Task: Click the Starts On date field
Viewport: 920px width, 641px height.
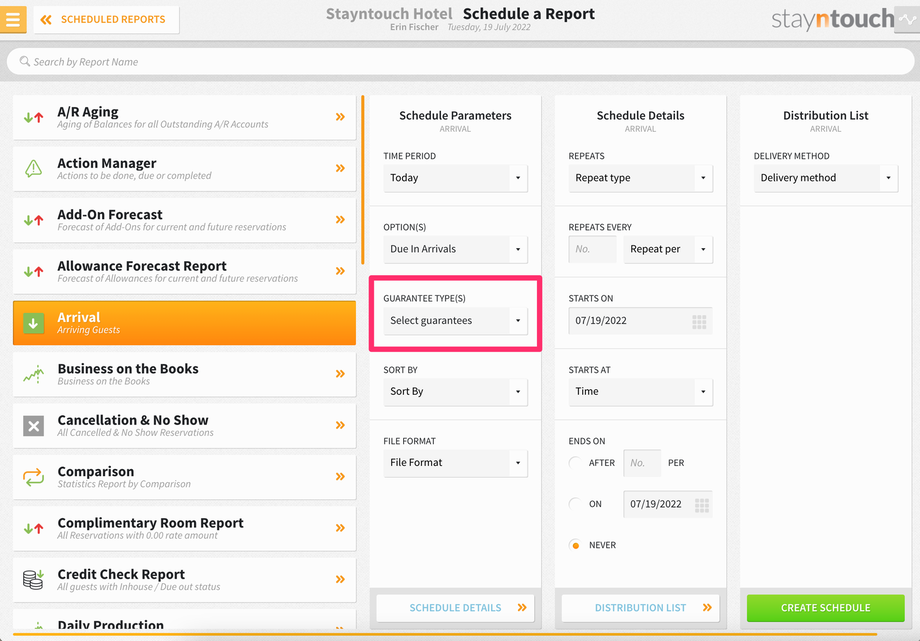Action: point(640,320)
